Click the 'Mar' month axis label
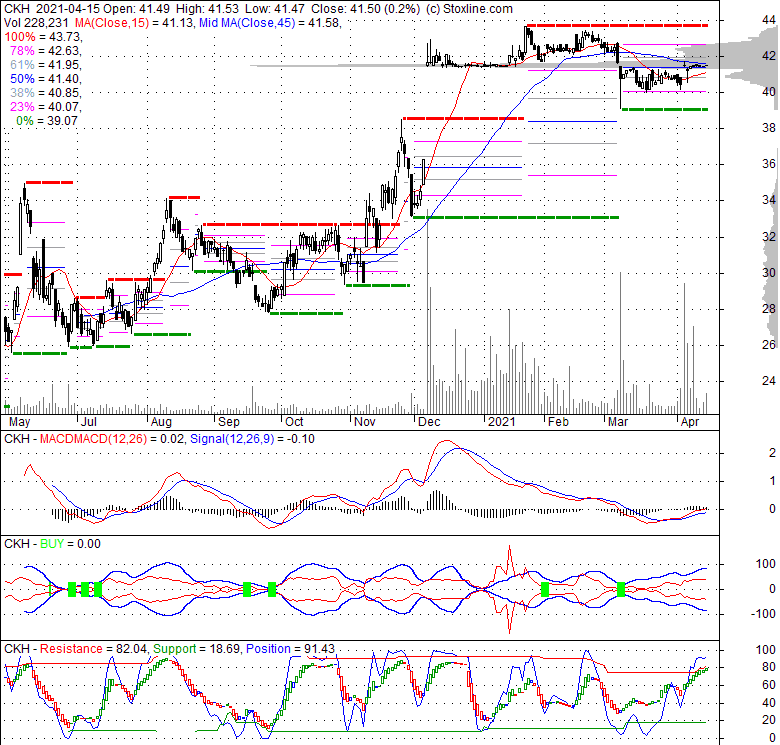 (x=618, y=422)
